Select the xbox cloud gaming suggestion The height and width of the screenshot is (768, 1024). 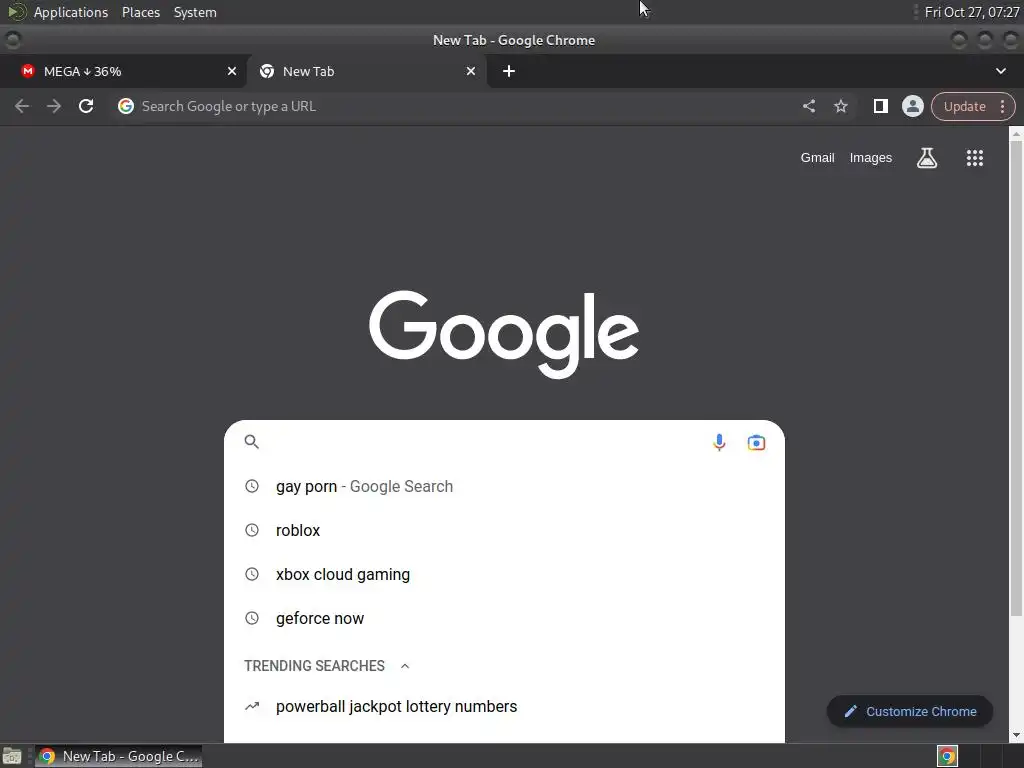504,575
